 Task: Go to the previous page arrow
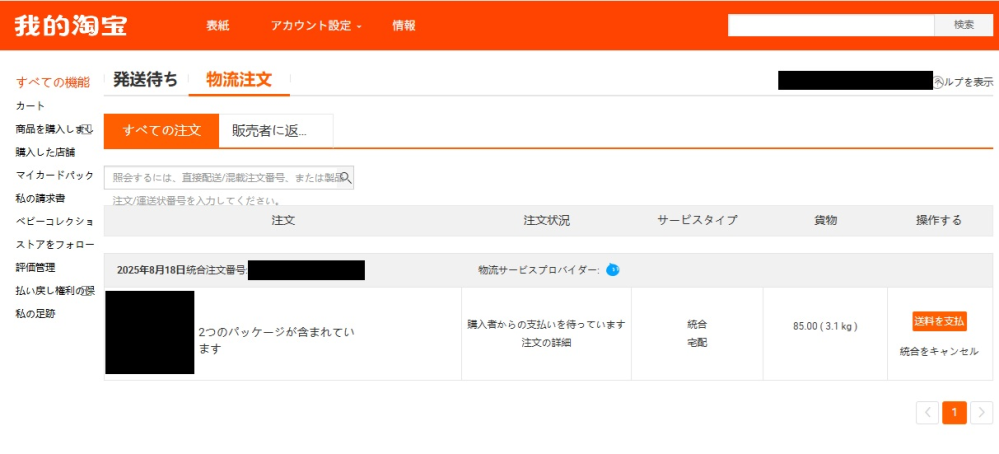point(927,412)
